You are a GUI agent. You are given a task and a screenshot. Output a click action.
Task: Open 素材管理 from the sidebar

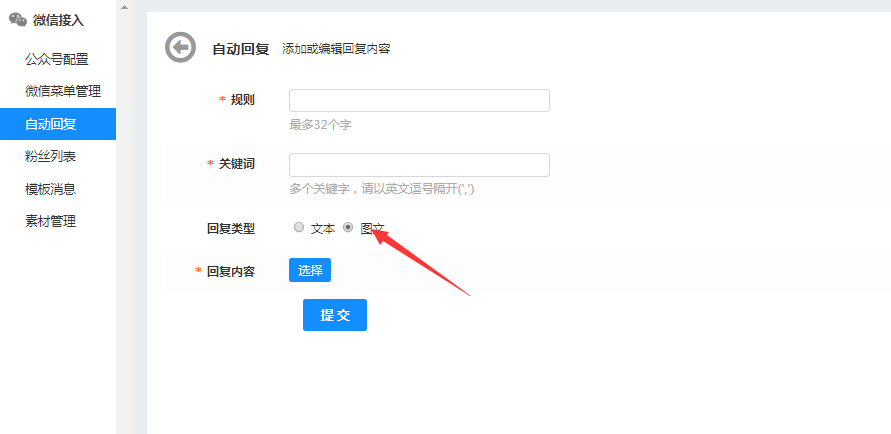(x=51, y=221)
